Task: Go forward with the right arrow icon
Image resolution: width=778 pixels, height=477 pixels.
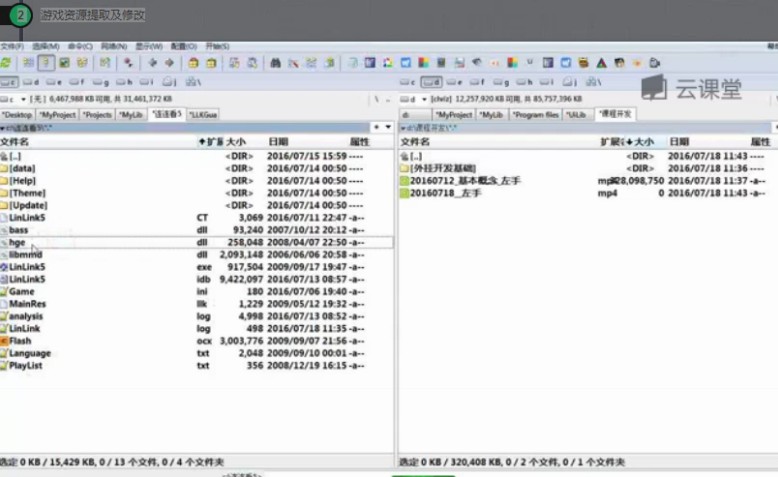Action: coord(170,63)
